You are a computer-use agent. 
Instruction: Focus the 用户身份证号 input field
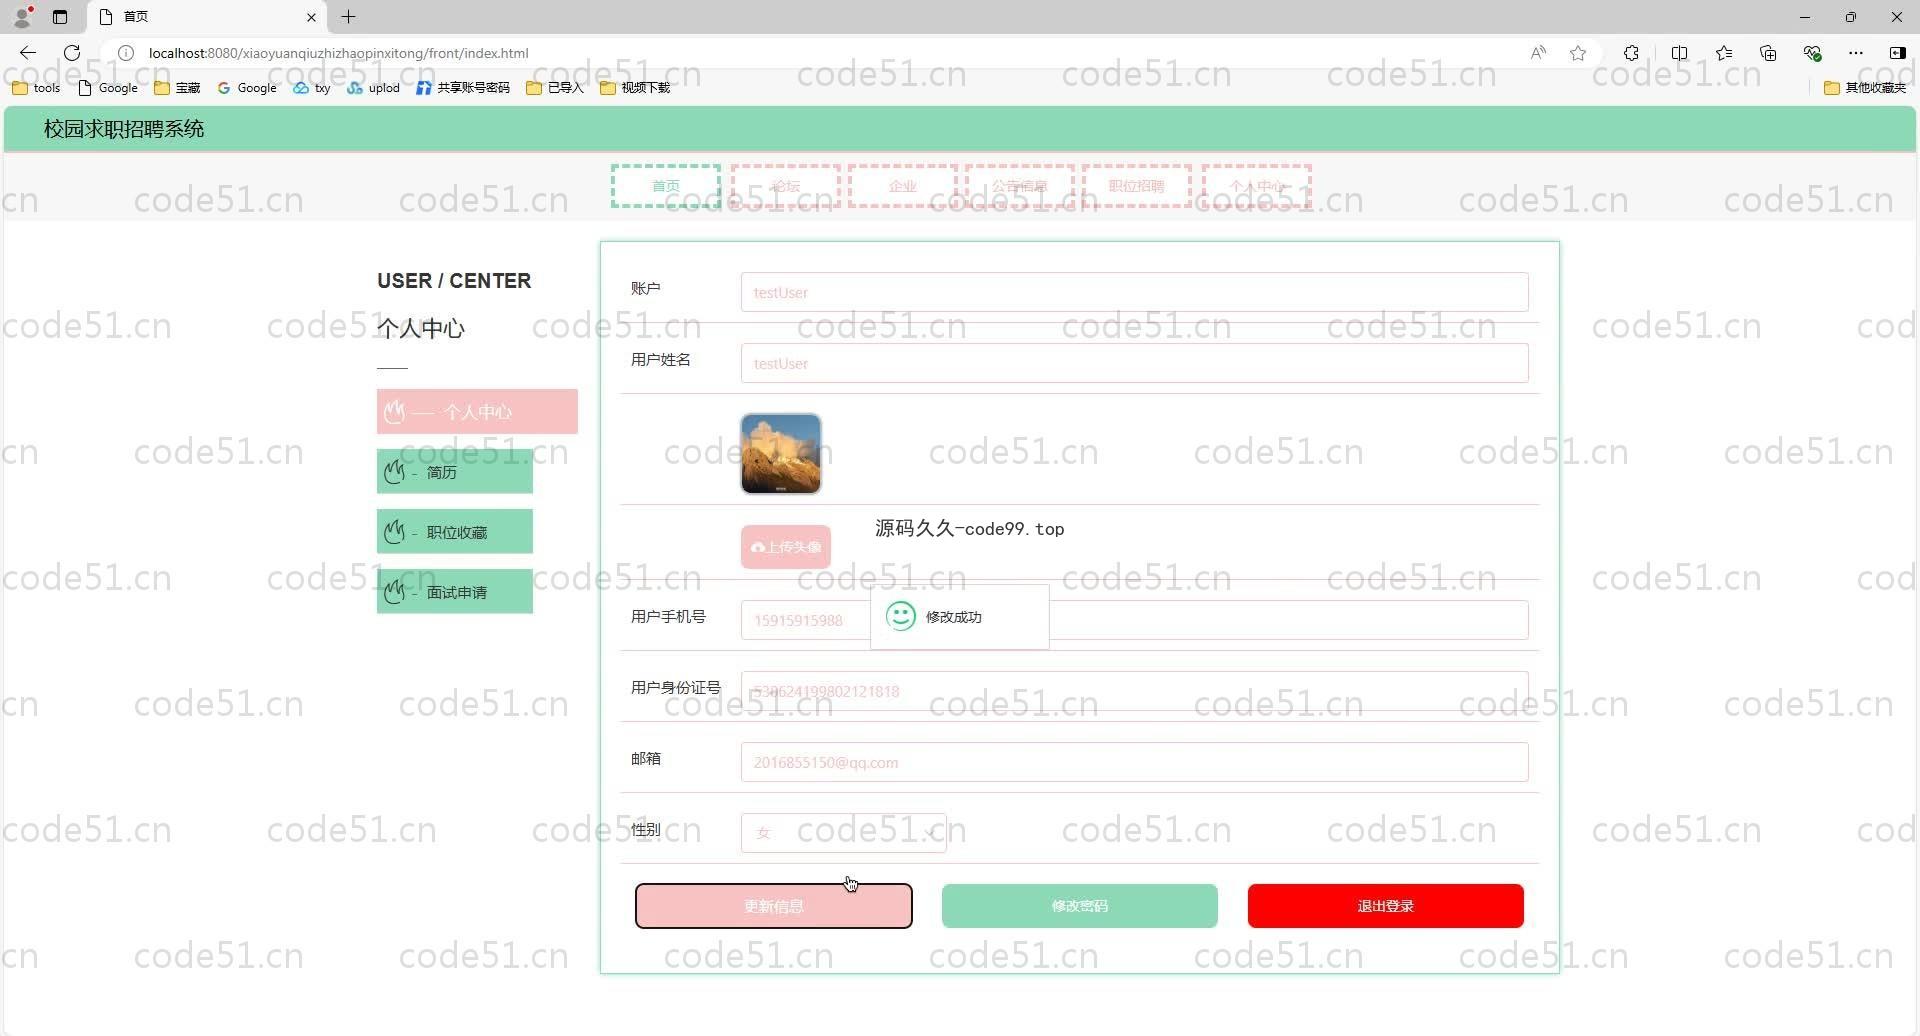[x=1134, y=691]
